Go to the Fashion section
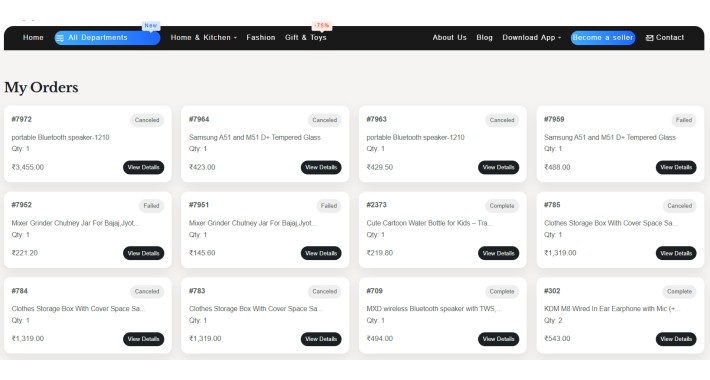This screenshot has width=710, height=380. [261, 38]
